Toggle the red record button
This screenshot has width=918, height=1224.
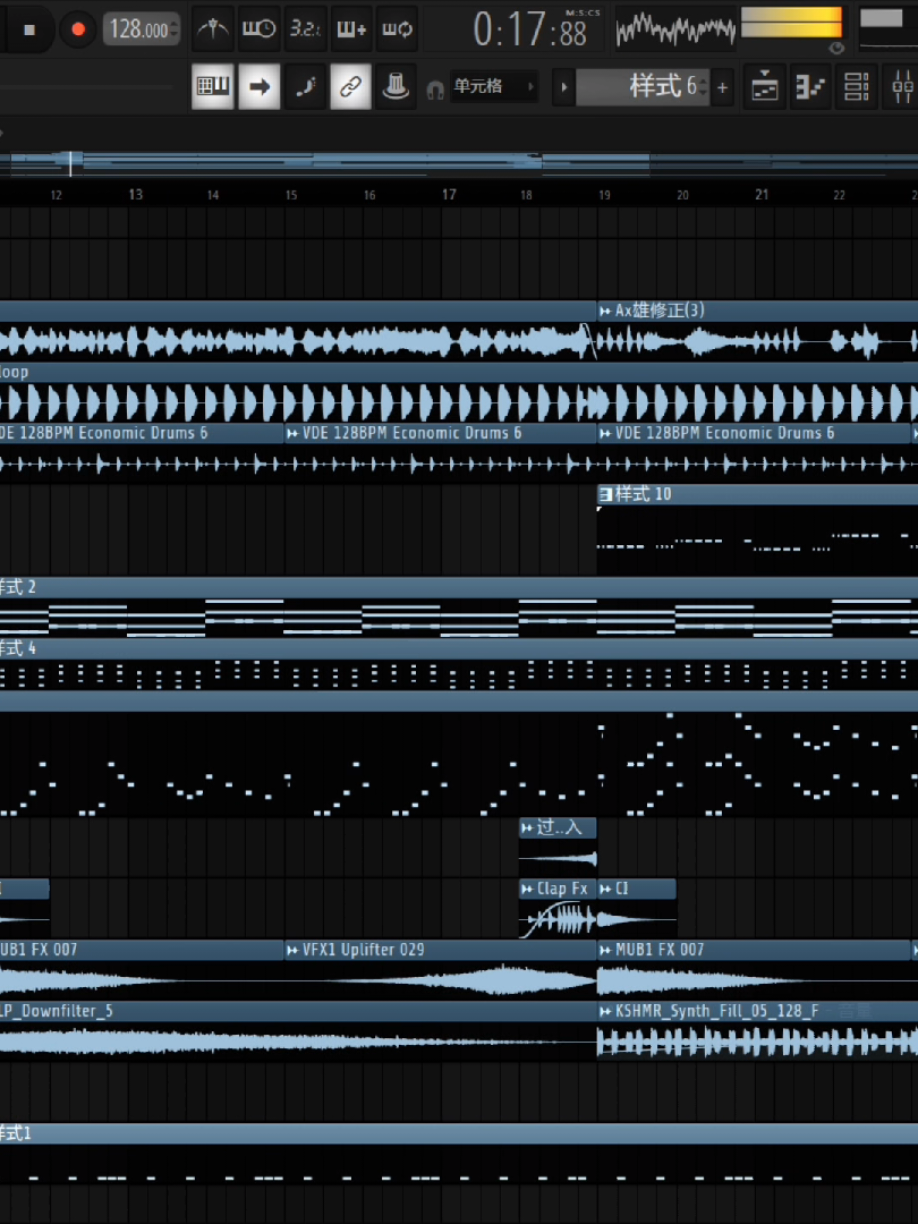point(78,30)
